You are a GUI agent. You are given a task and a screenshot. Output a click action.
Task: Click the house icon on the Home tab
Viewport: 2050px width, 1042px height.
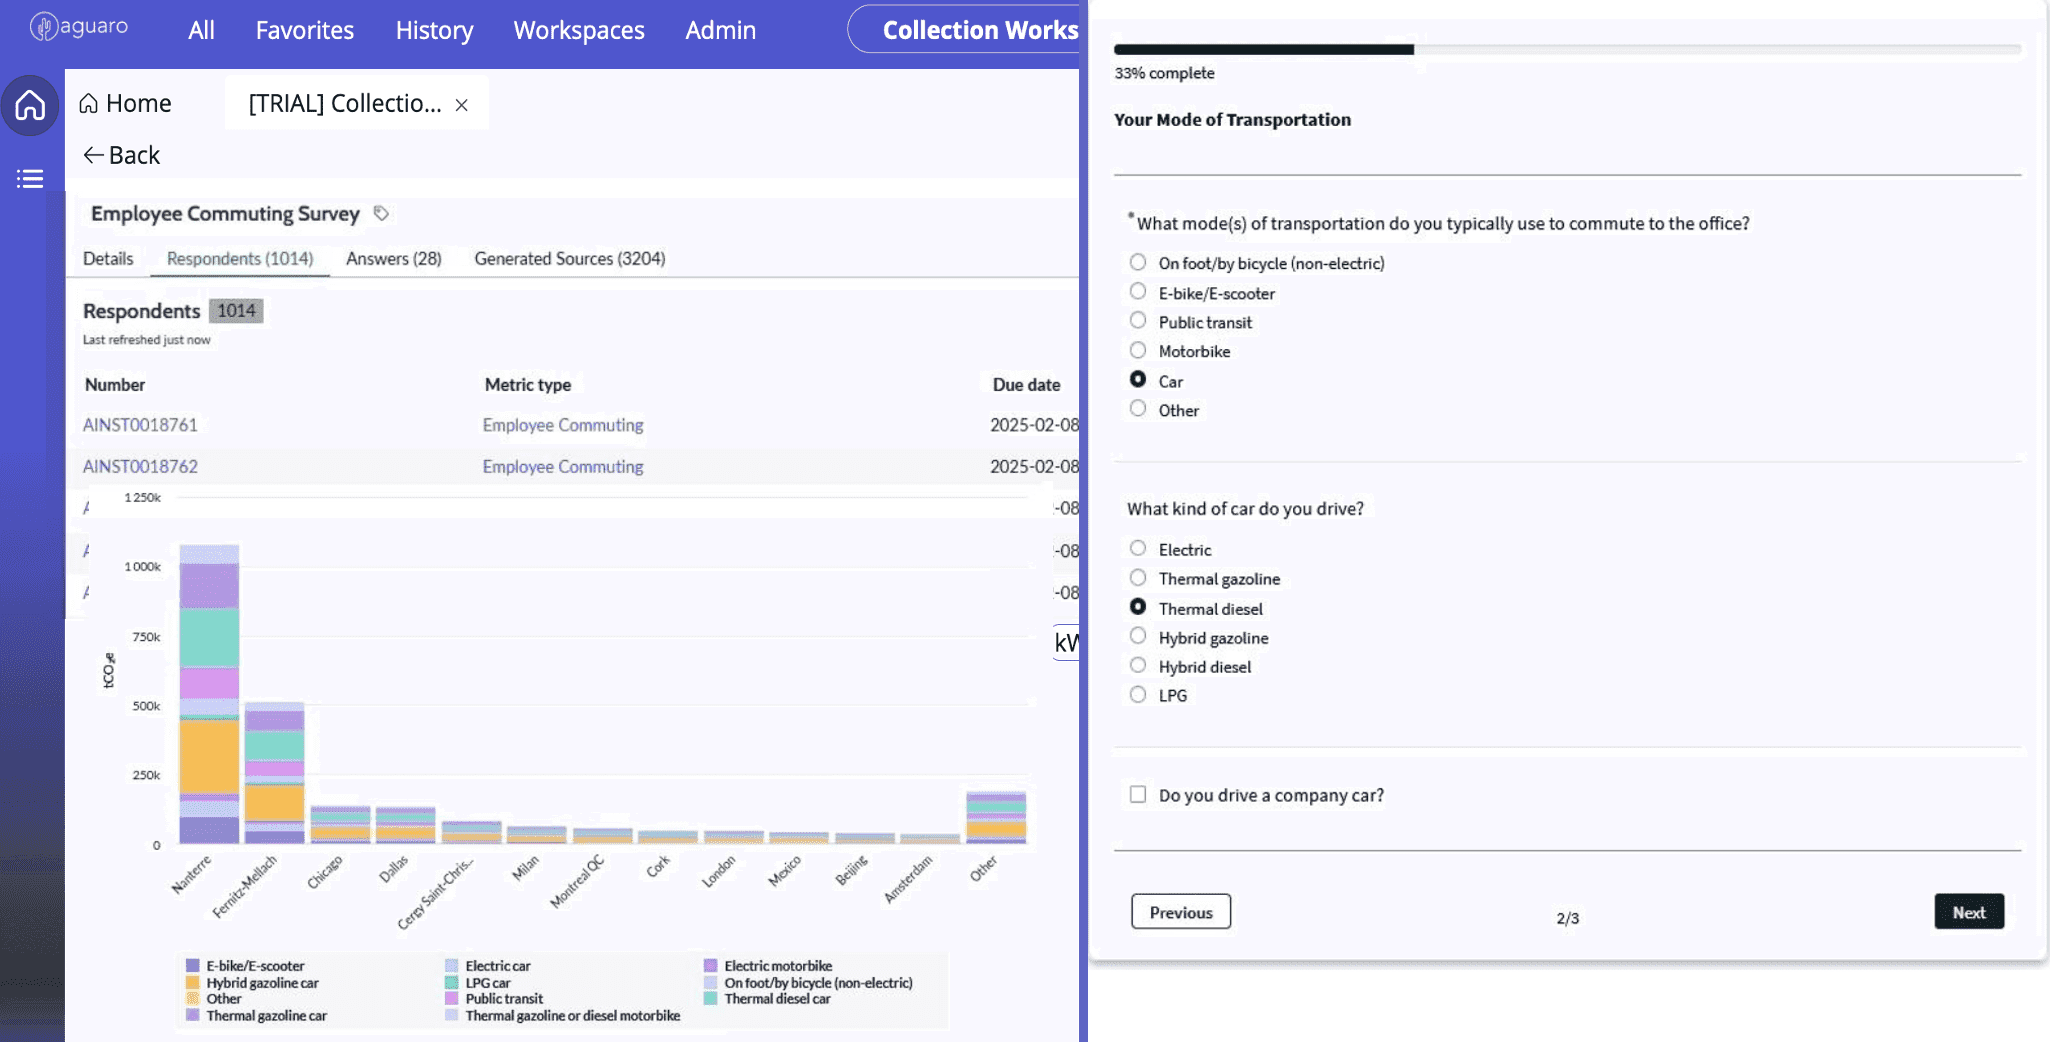(89, 103)
